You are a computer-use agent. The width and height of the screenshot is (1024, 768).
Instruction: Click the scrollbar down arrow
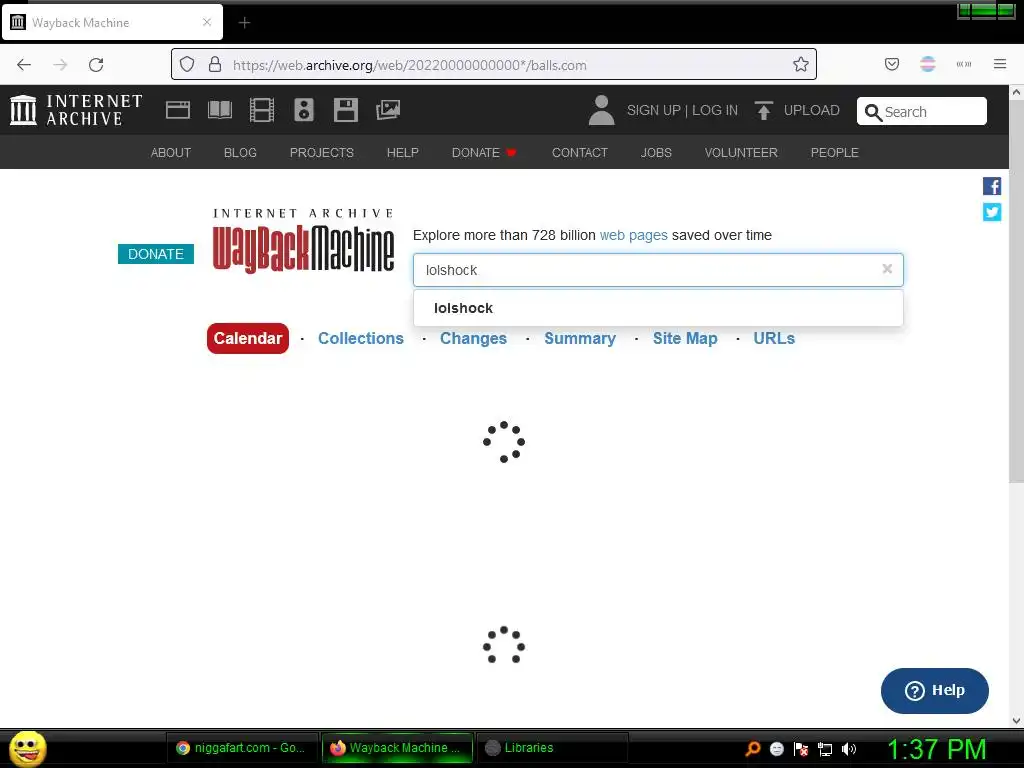tap(1016, 721)
